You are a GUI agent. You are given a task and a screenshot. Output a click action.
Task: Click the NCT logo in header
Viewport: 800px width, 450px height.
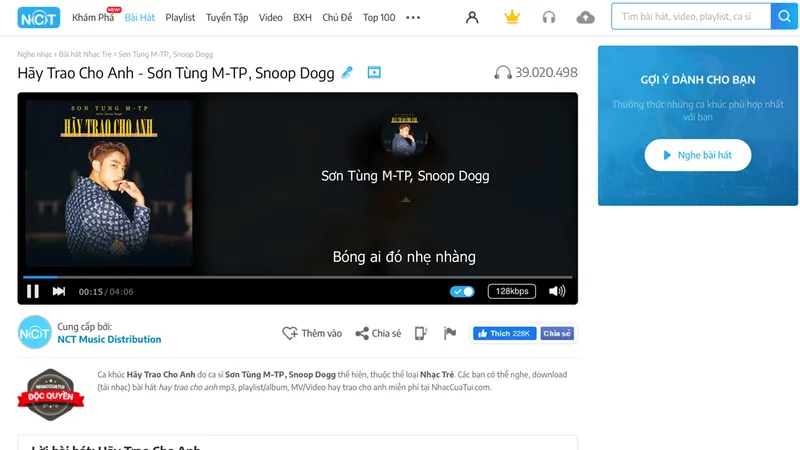pyautogui.click(x=39, y=18)
